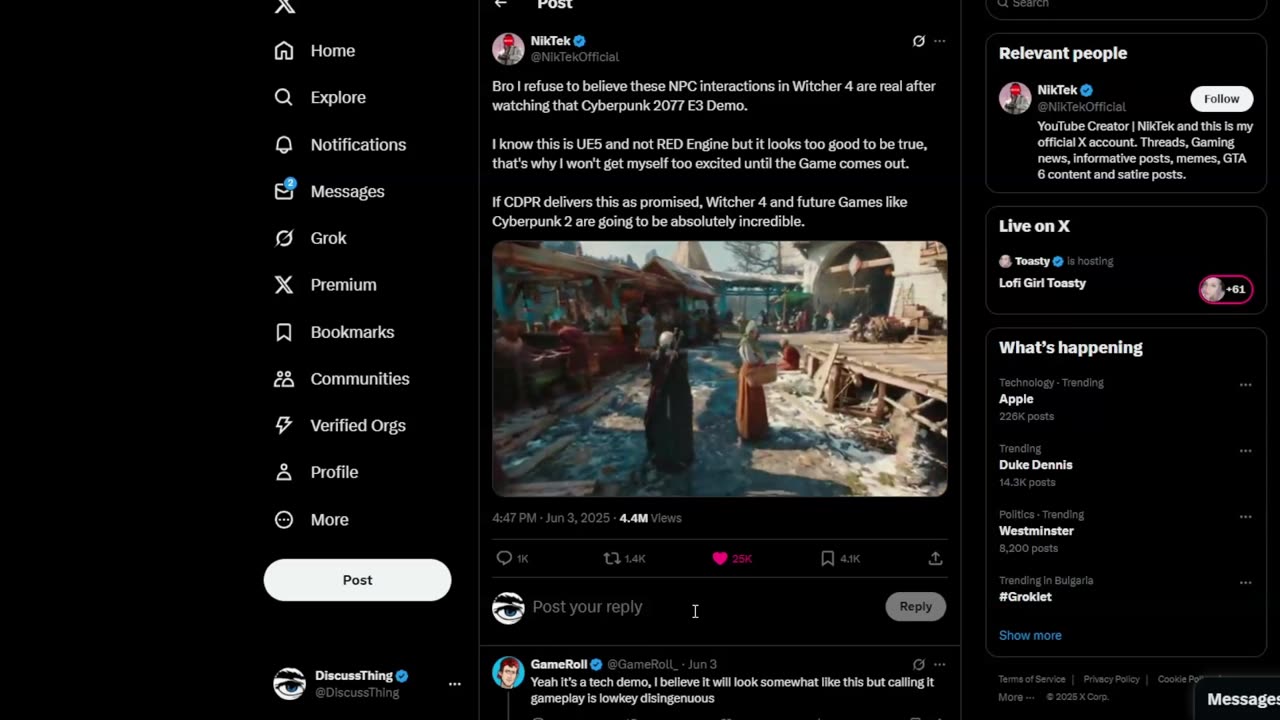Click the Verified Orgs lightning icon
Viewport: 1280px width, 720px height.
284,425
